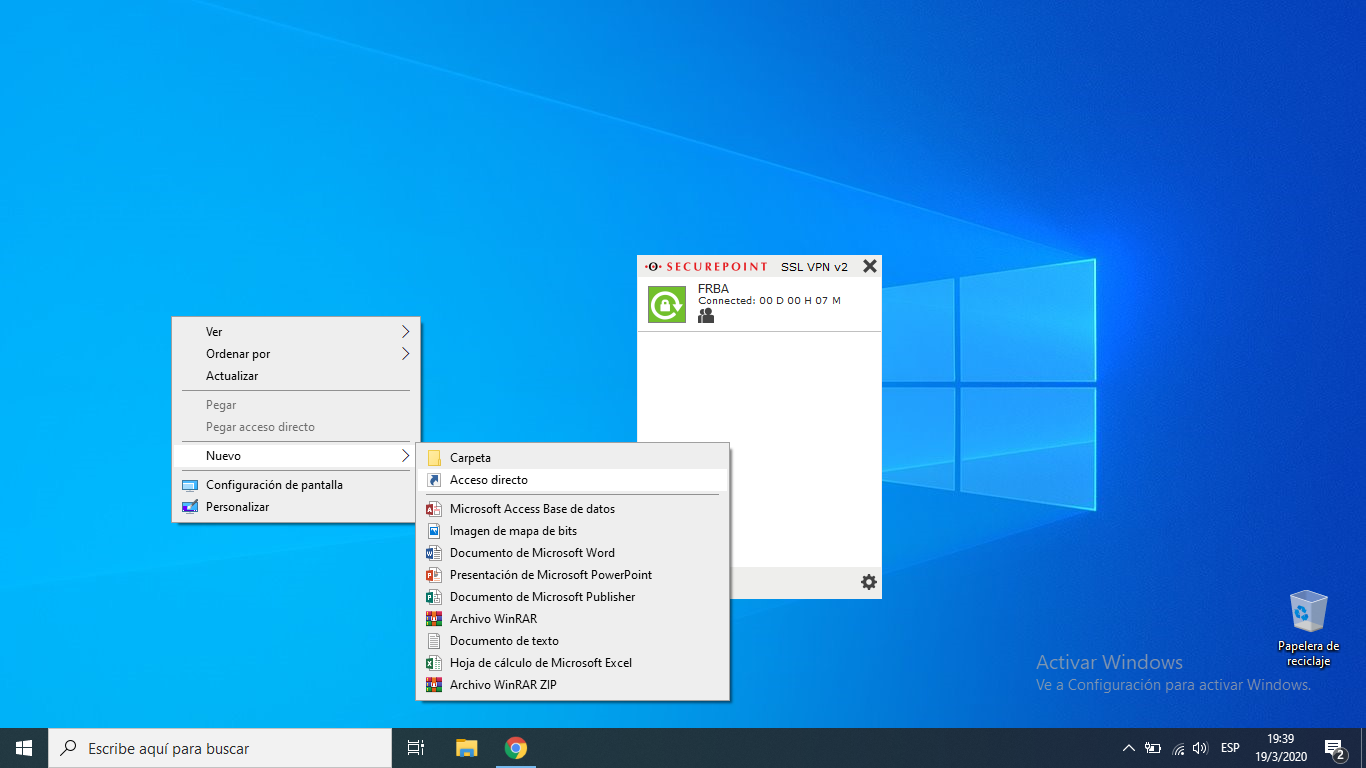Select Papelera de reciclaje desktop icon
The height and width of the screenshot is (768, 1366).
pos(1308,629)
